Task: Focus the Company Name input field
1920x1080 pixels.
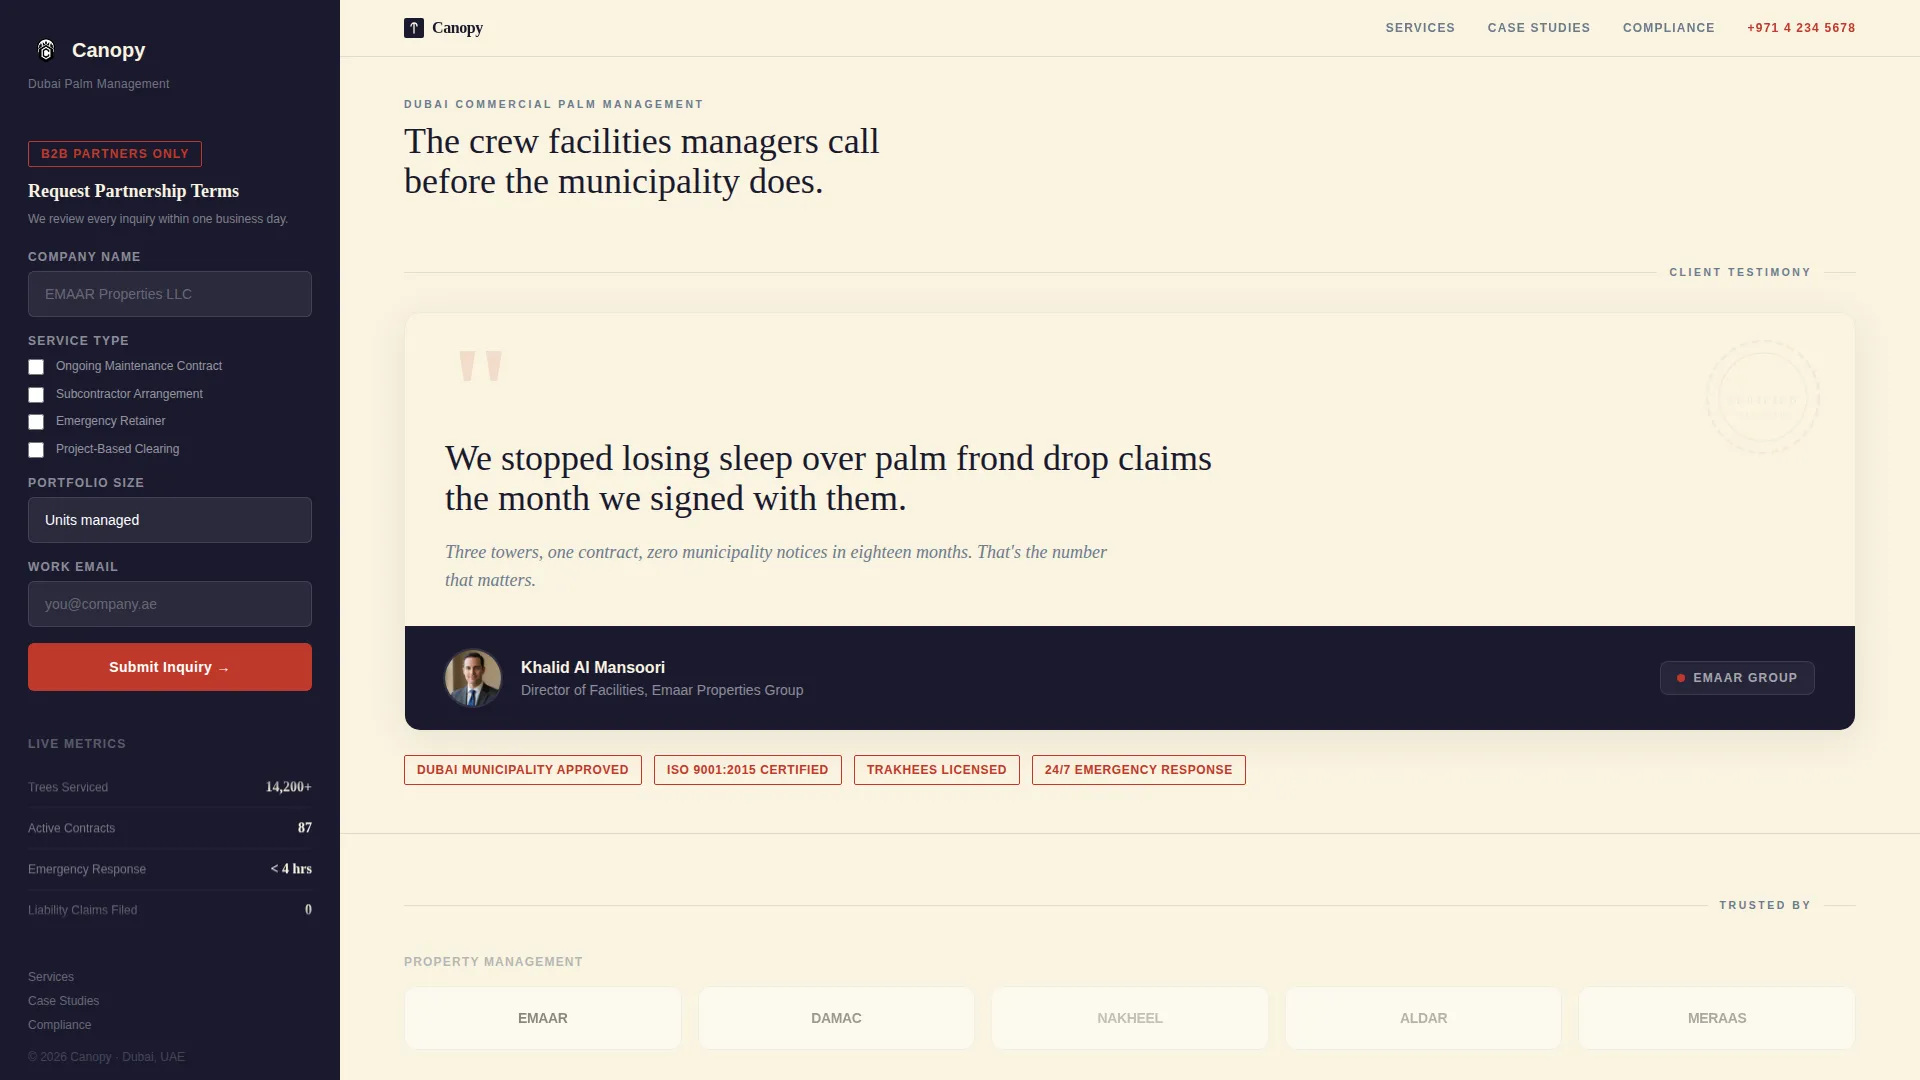Action: (170, 294)
